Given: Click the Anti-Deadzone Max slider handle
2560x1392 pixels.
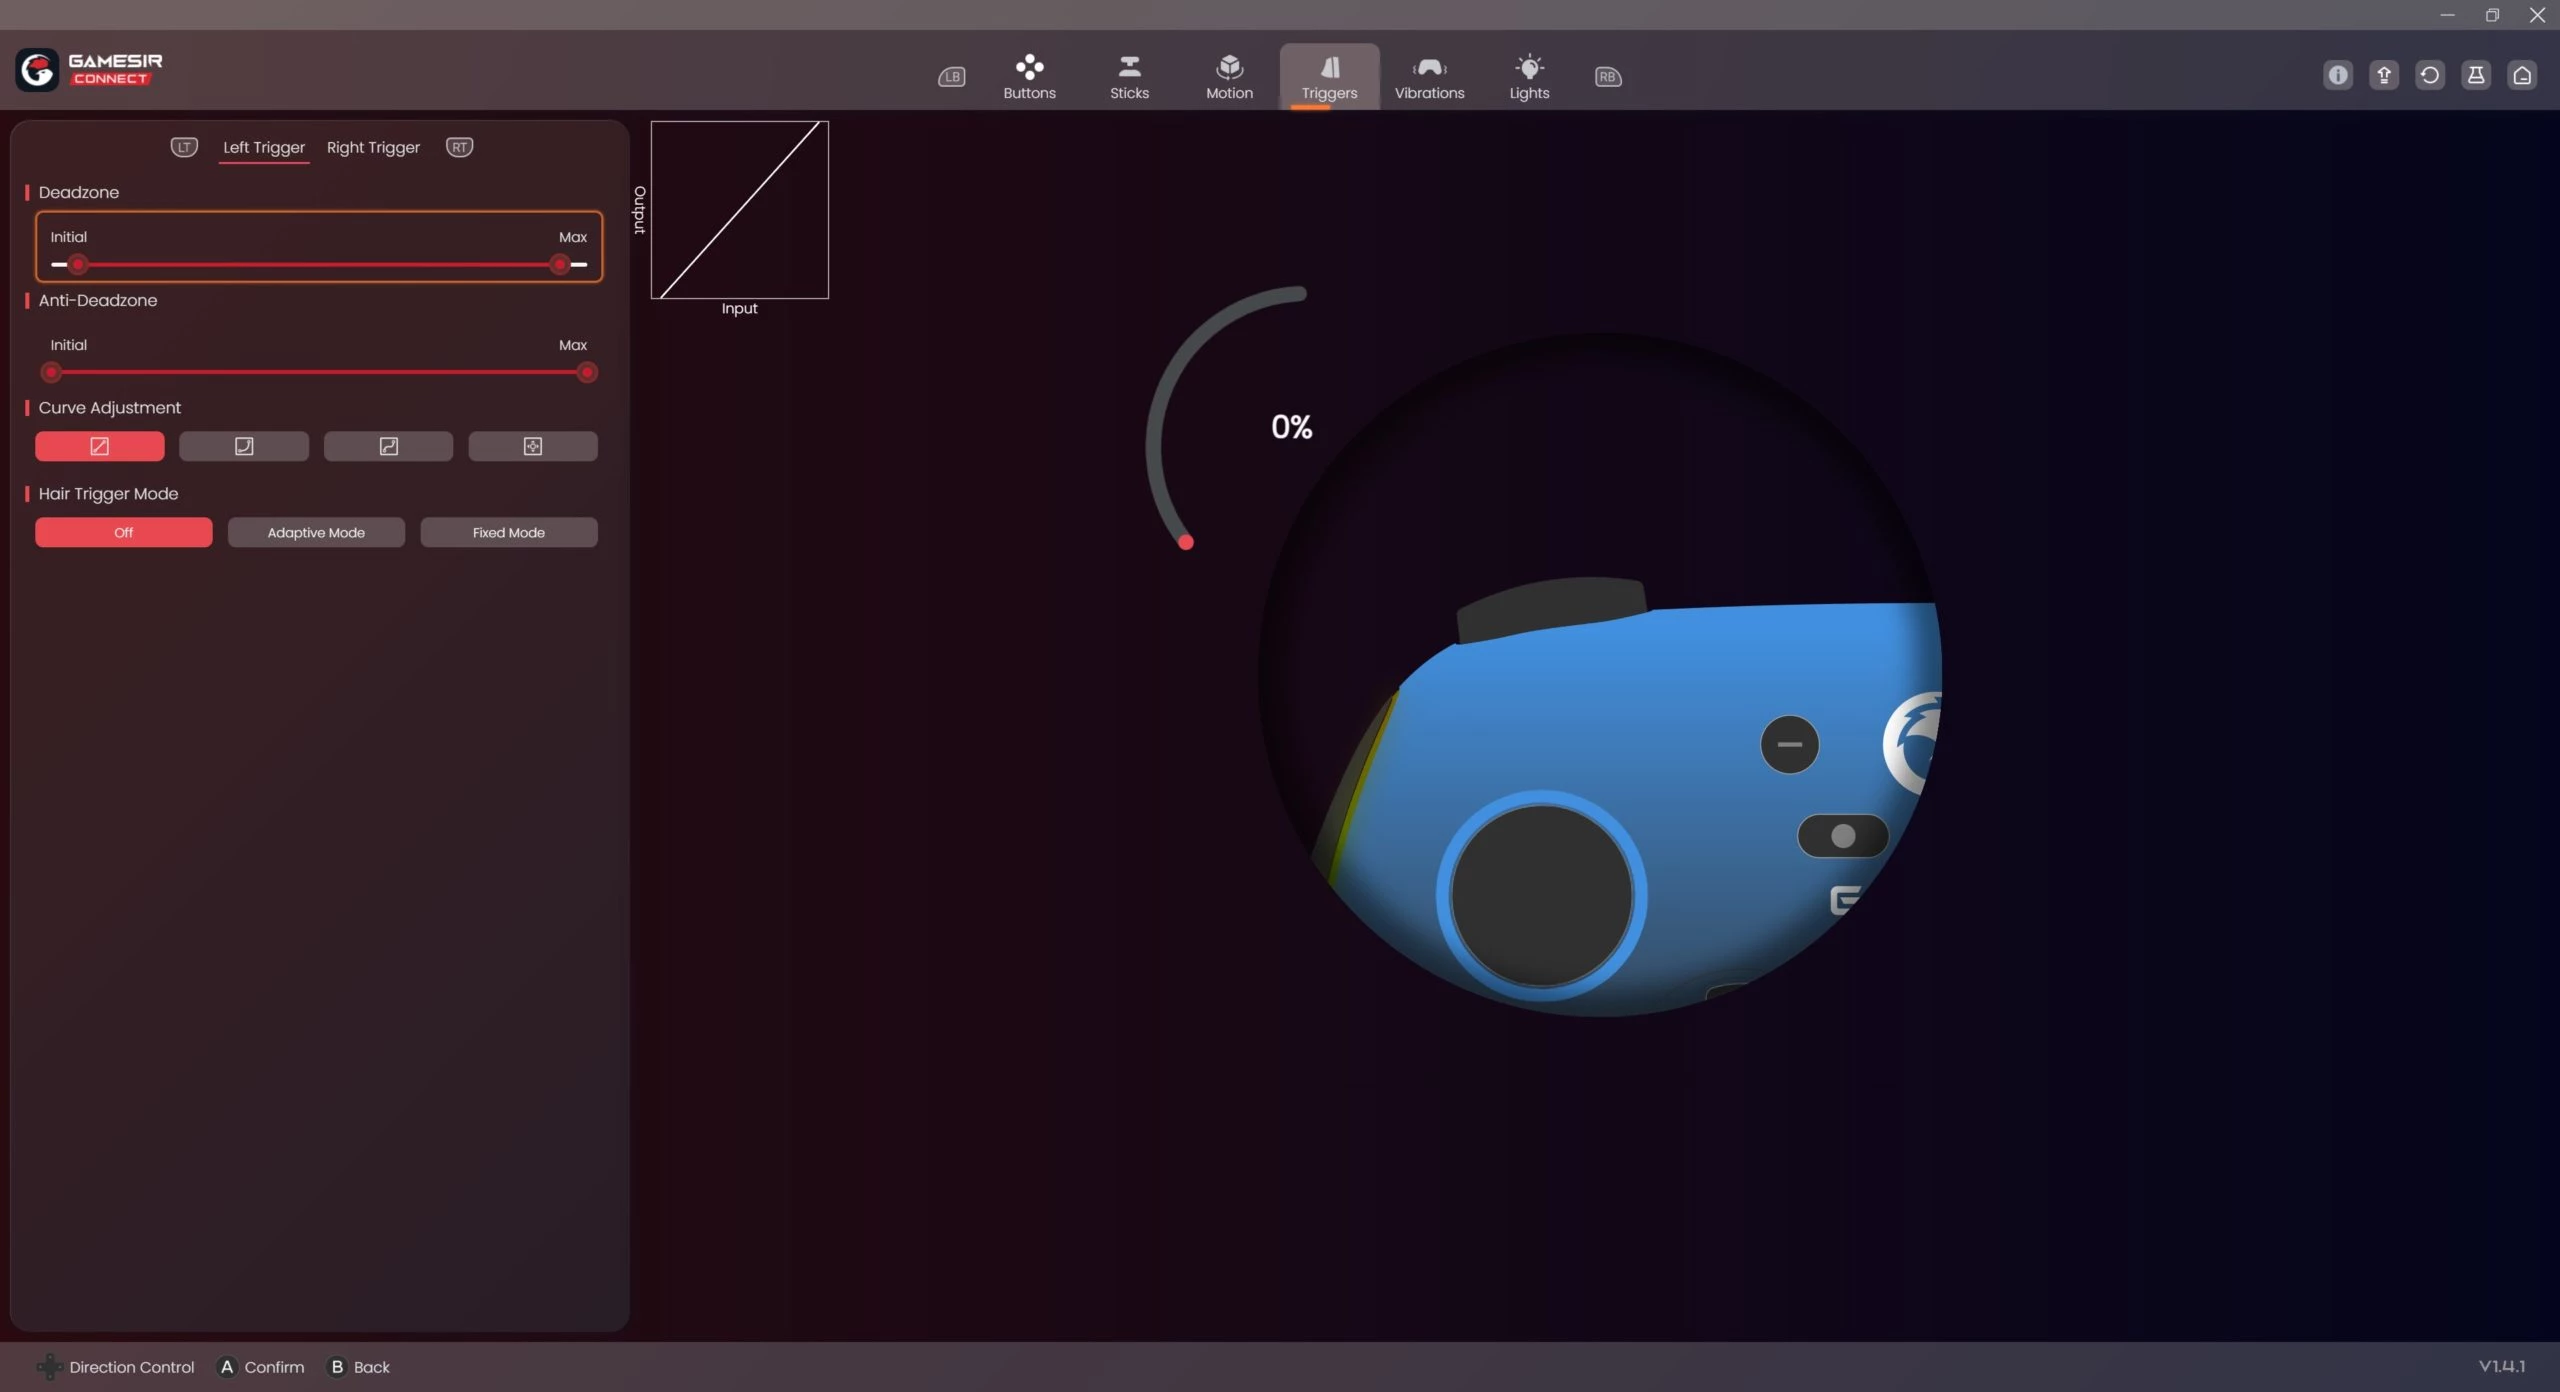Looking at the screenshot, I should pos(587,373).
